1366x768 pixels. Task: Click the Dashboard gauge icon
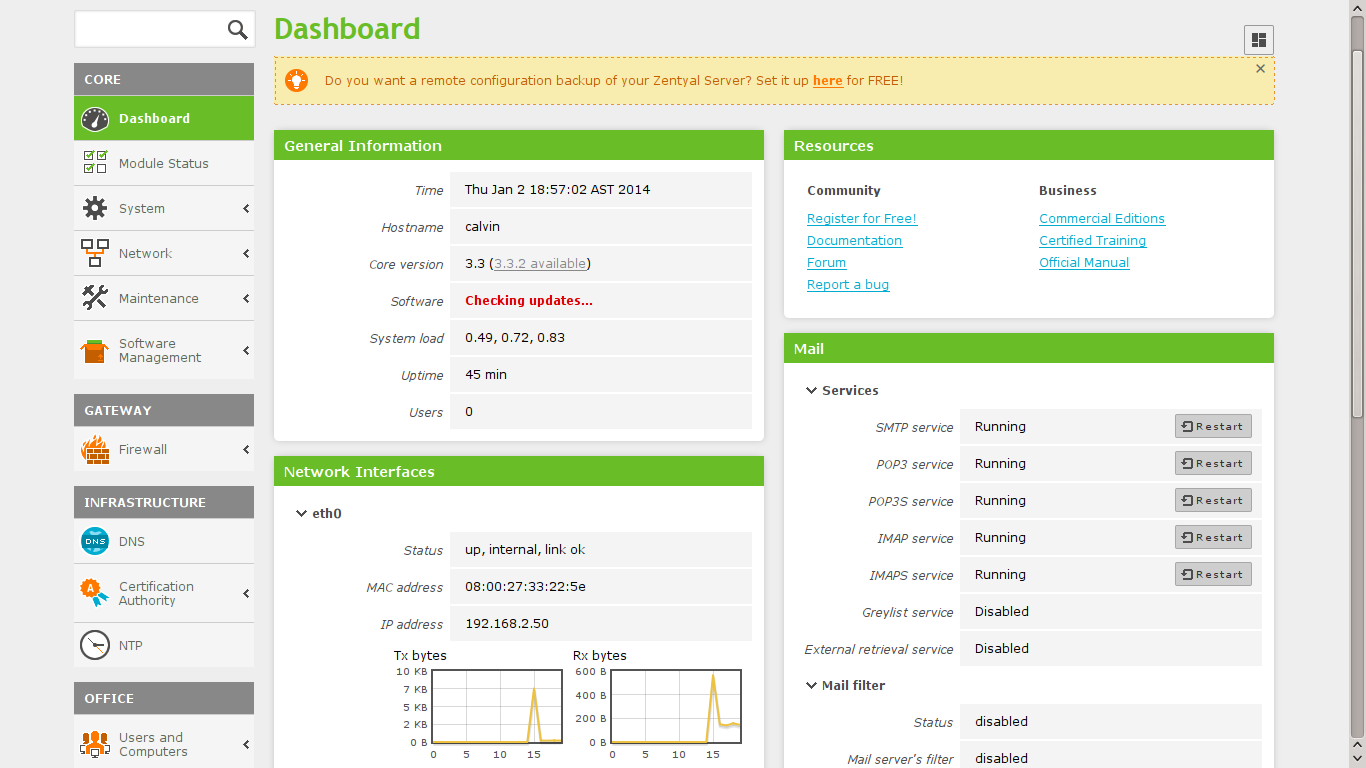pos(95,119)
